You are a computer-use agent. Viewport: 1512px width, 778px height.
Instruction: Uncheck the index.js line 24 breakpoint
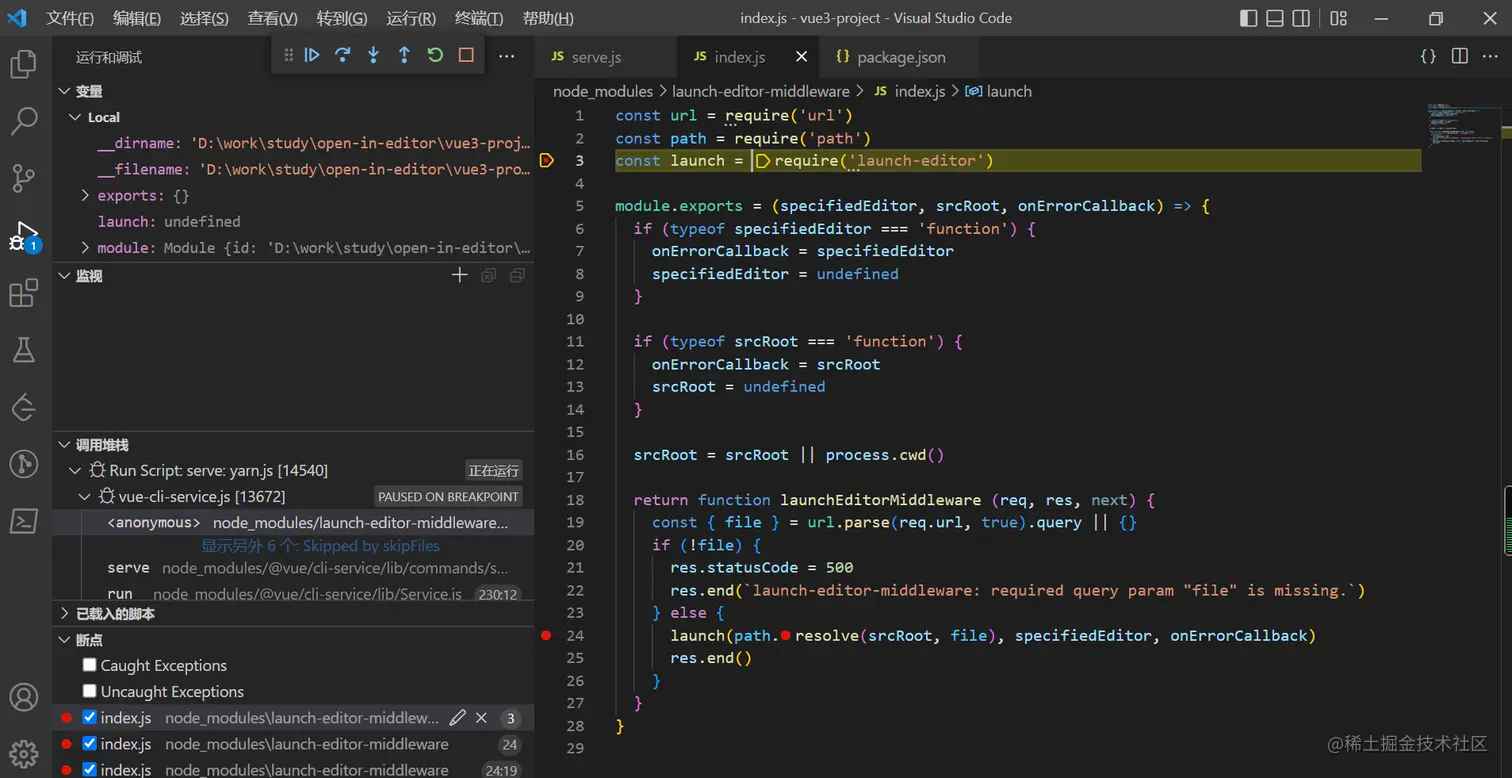tap(90, 744)
